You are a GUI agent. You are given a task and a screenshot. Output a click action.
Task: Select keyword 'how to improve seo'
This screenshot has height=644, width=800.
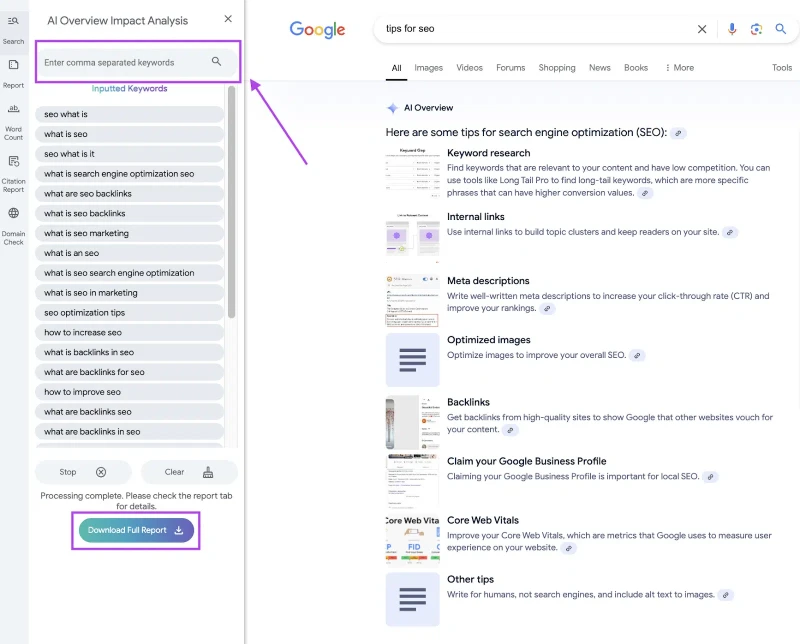[x=129, y=392]
